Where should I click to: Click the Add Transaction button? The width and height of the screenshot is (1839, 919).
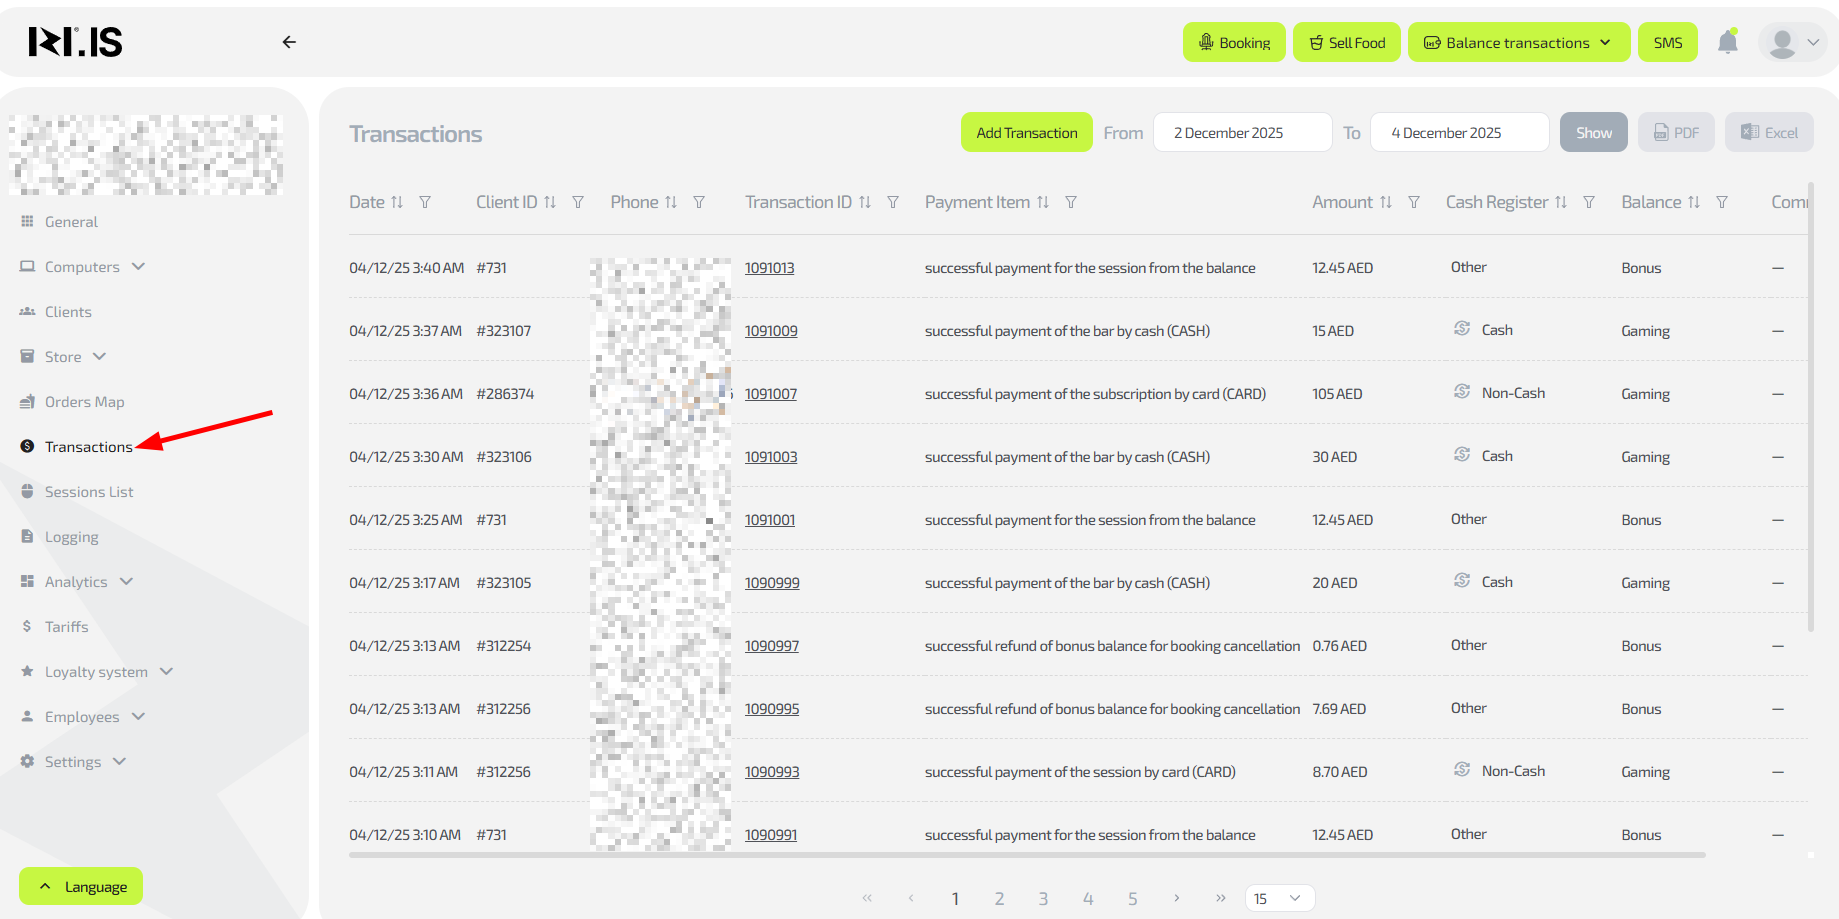point(1026,133)
